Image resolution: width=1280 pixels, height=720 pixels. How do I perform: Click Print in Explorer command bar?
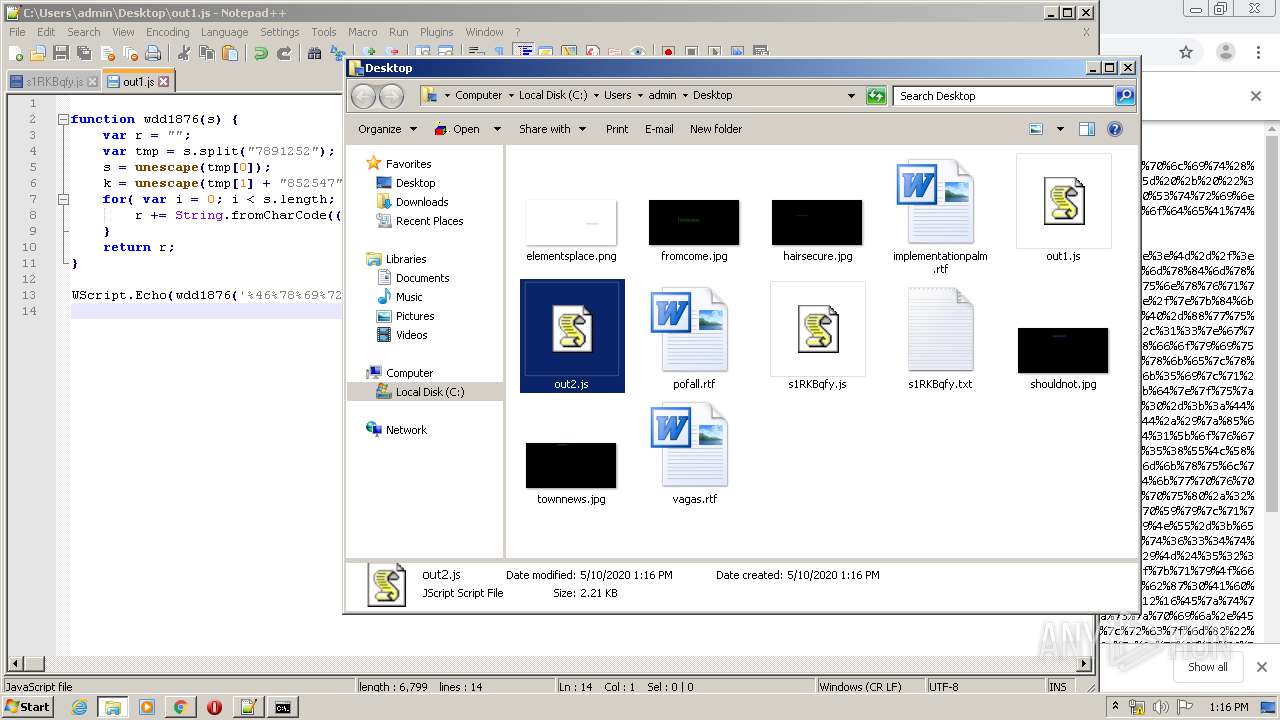[617, 129]
